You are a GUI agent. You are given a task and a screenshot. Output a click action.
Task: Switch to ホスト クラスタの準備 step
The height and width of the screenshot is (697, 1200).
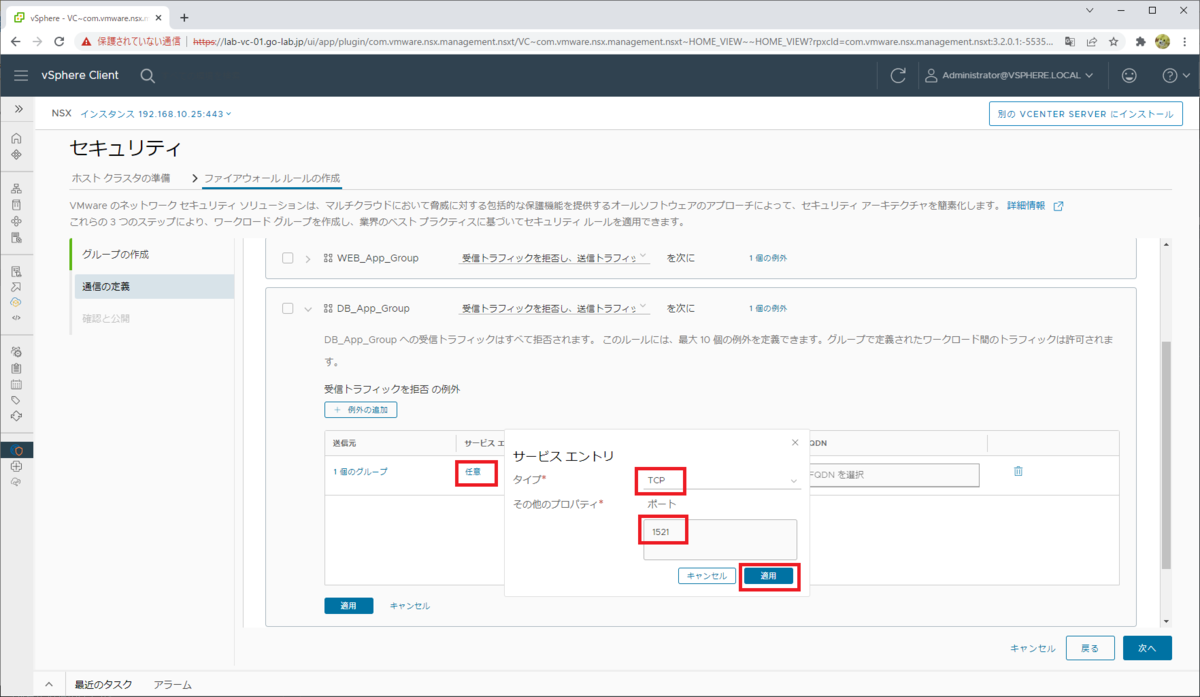tap(120, 178)
